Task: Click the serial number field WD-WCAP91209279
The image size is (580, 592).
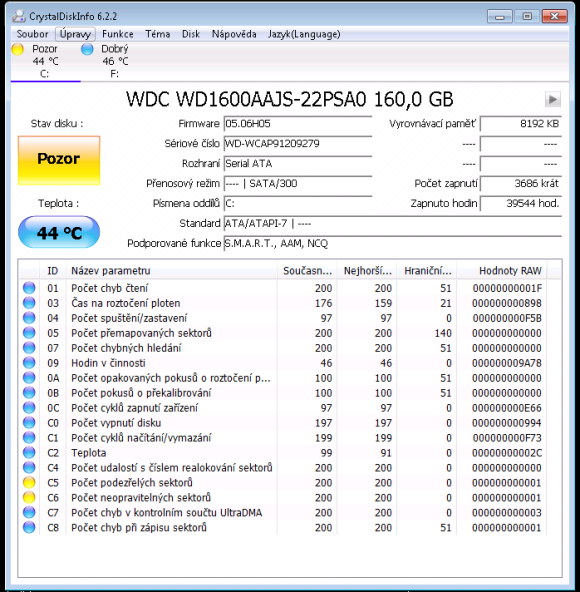Action: [x=298, y=143]
